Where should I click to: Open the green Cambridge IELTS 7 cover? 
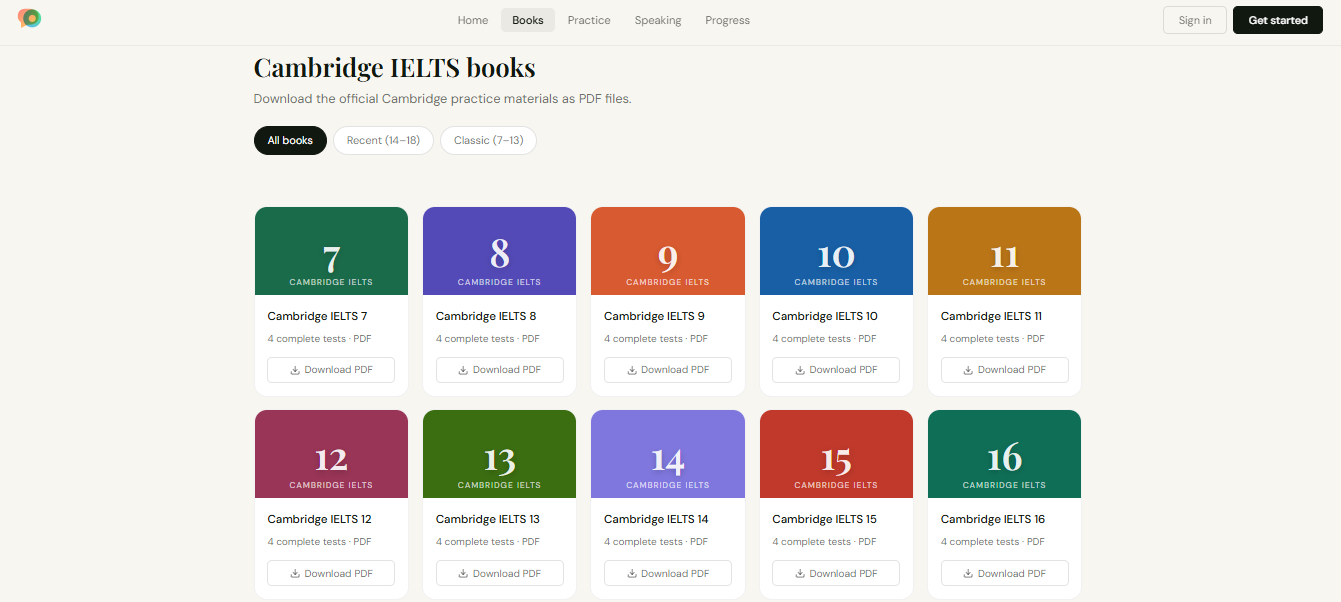pyautogui.click(x=331, y=251)
